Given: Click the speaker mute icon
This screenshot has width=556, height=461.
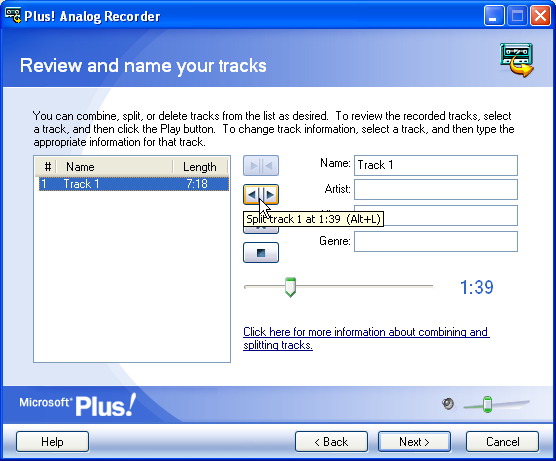Looking at the screenshot, I should [448, 404].
